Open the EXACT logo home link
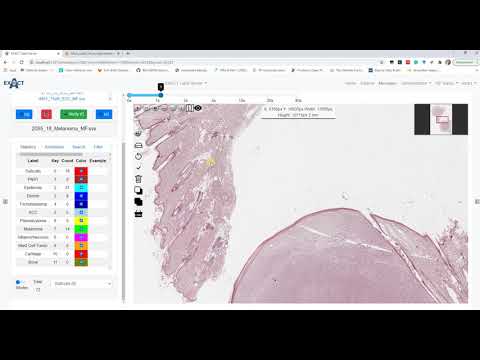 (14, 83)
